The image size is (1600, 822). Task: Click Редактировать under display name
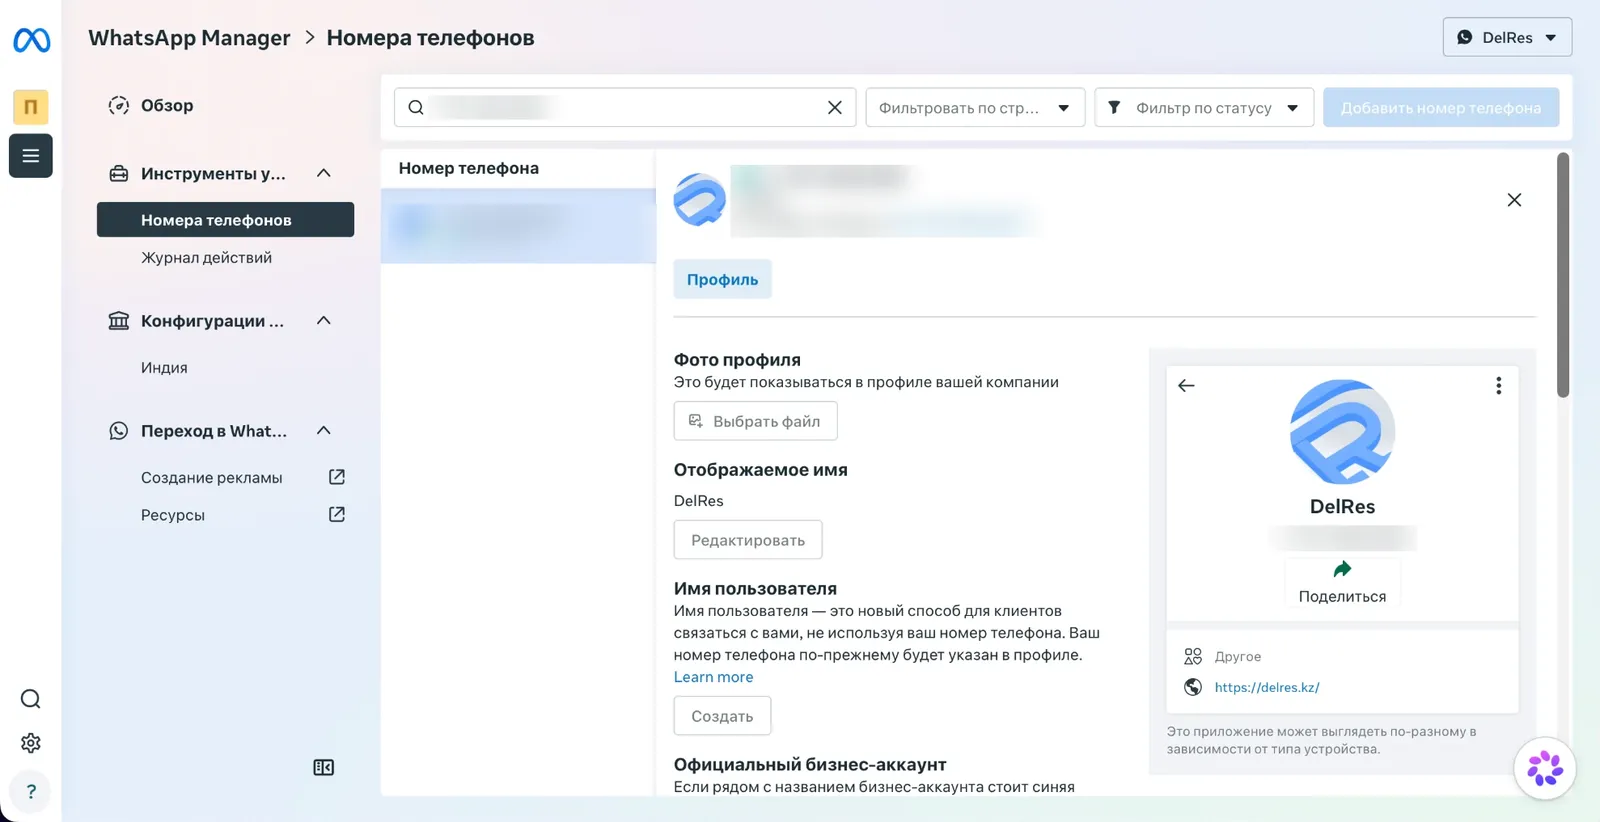(748, 540)
